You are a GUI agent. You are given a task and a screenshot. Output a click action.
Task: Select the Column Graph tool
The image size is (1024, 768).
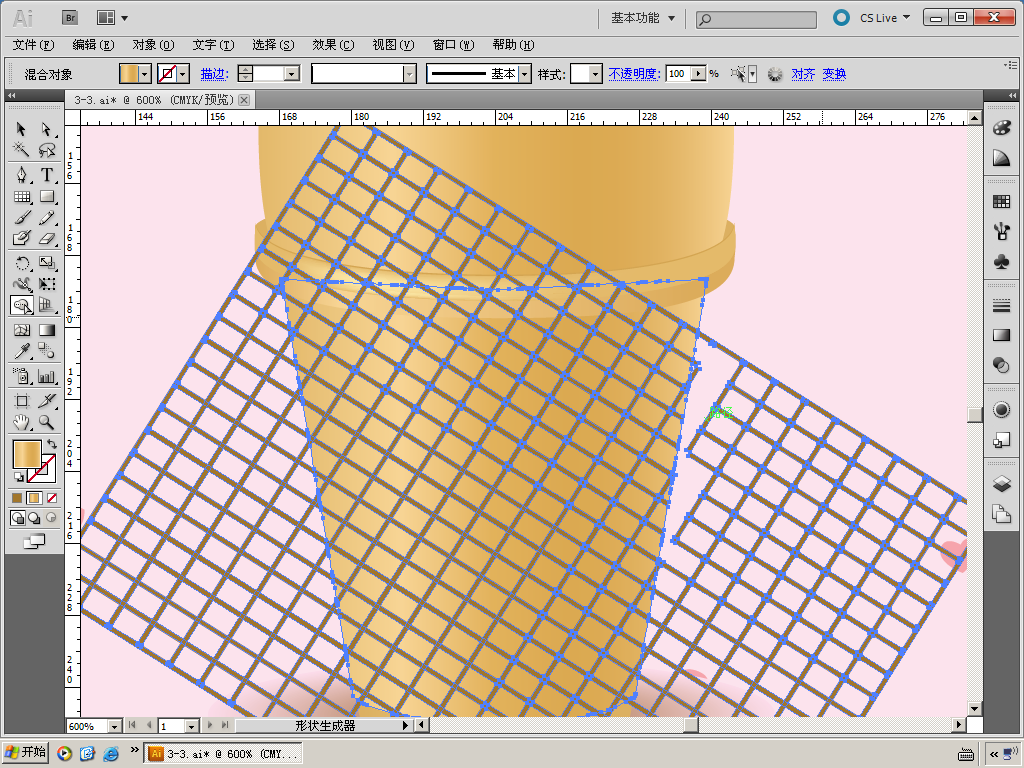[46, 376]
